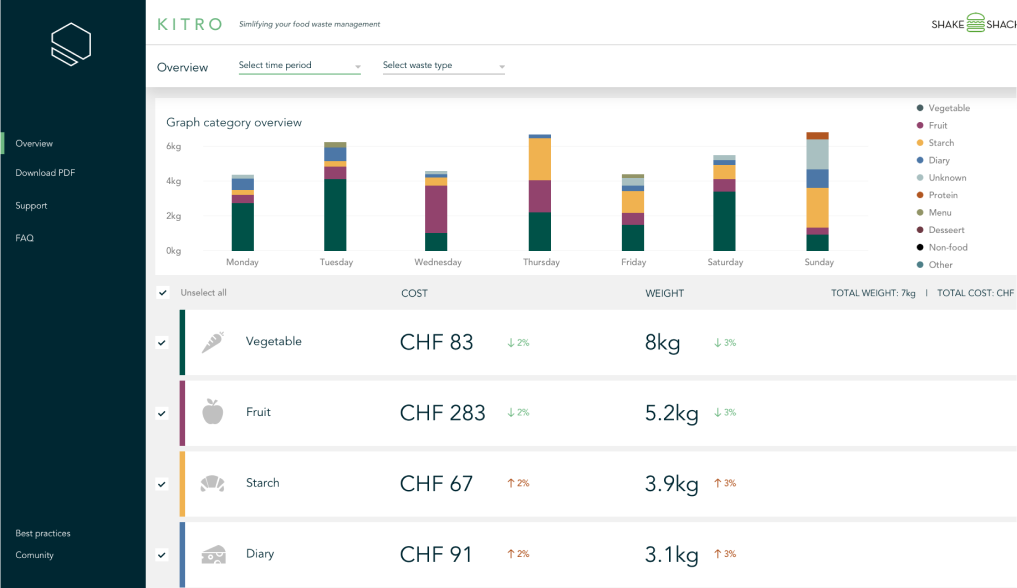Screen dimensions: 1017x588
Task: Click the Wednesday axis label
Action: [438, 262]
